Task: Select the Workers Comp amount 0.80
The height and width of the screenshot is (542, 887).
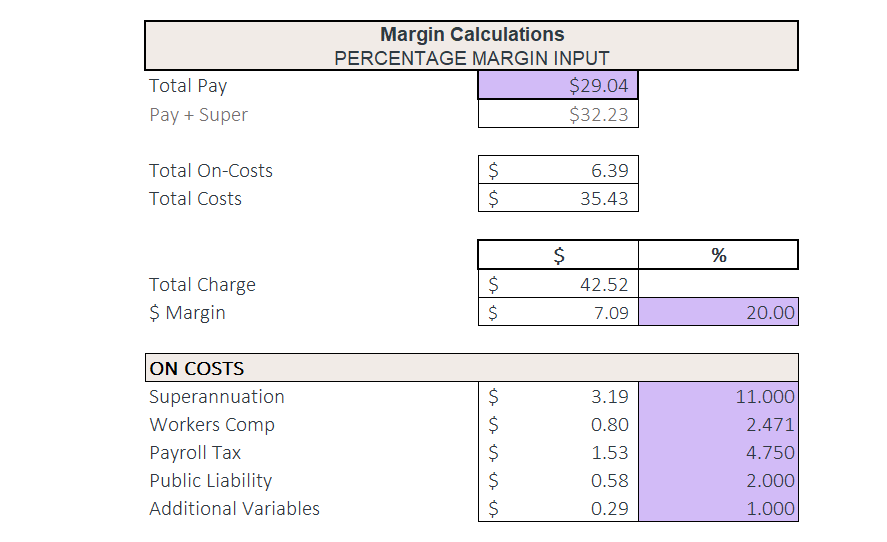Action: point(558,425)
